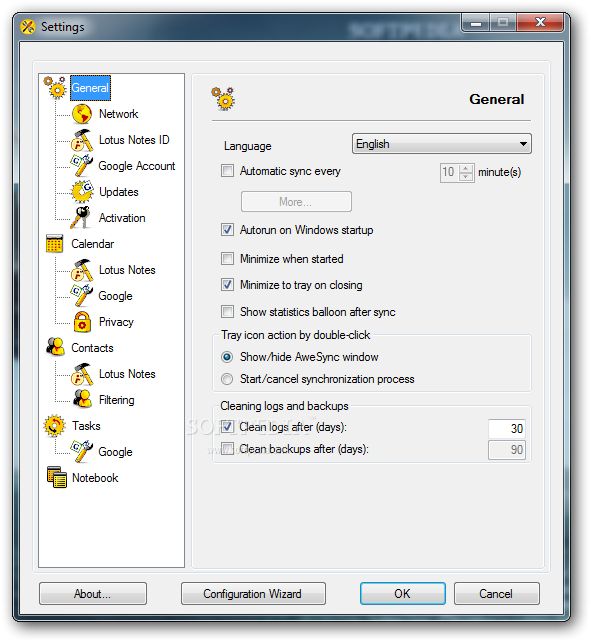
Task: Open the Network settings page
Action: (x=118, y=114)
